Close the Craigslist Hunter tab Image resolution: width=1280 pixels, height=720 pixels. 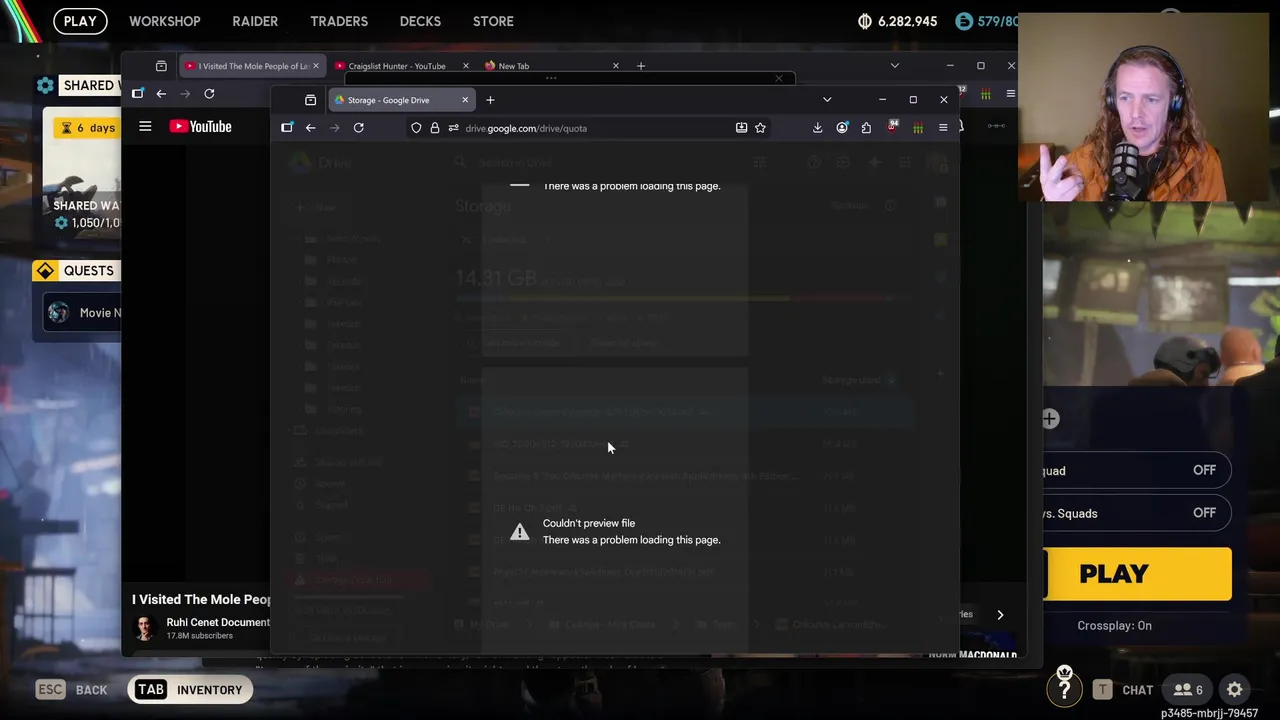tap(465, 66)
